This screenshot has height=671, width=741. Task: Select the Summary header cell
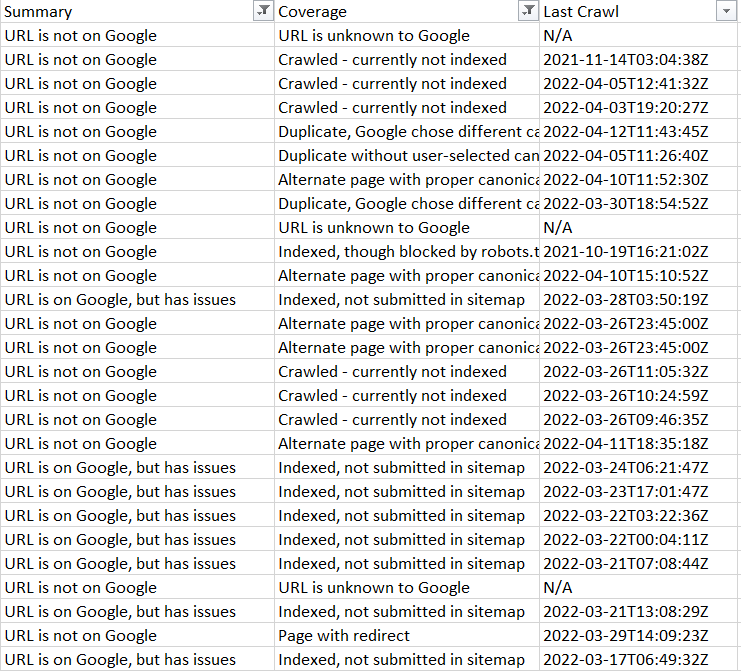(137, 11)
